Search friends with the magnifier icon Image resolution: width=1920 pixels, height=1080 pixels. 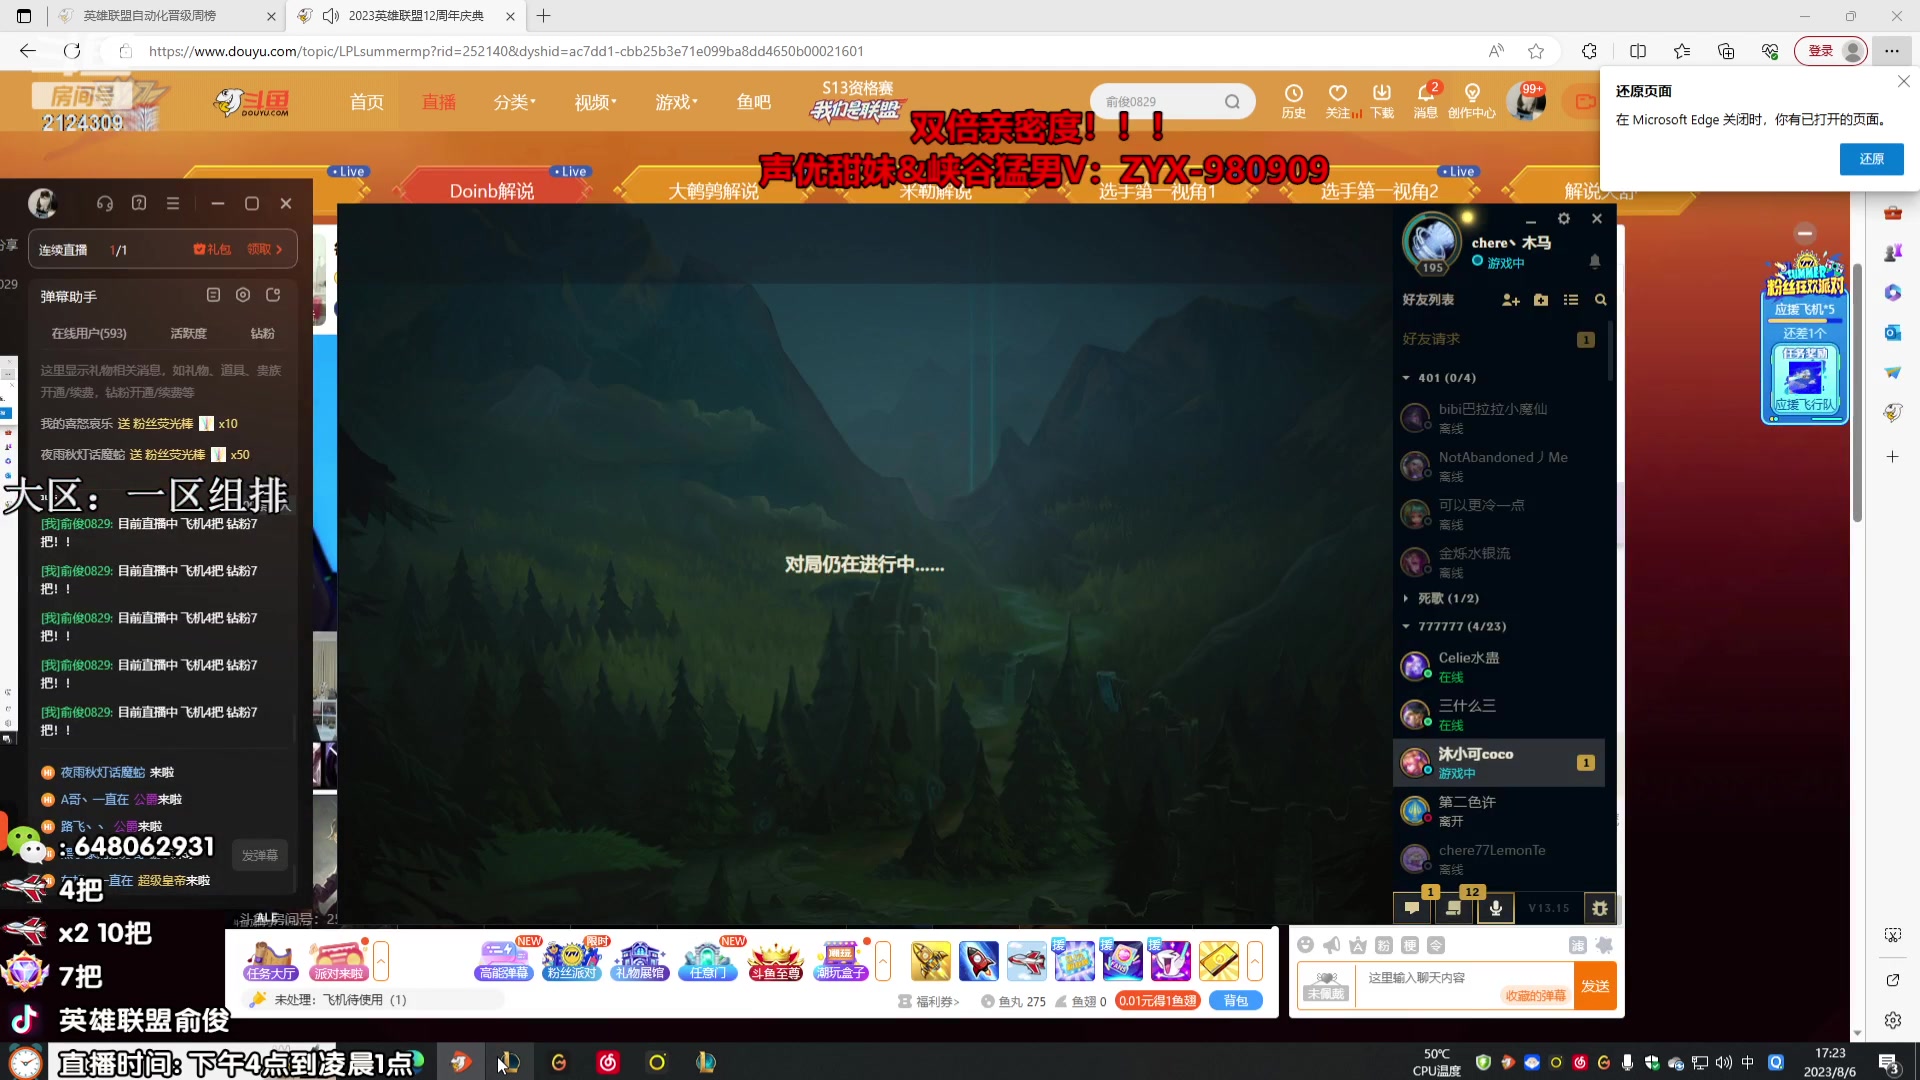click(1601, 300)
